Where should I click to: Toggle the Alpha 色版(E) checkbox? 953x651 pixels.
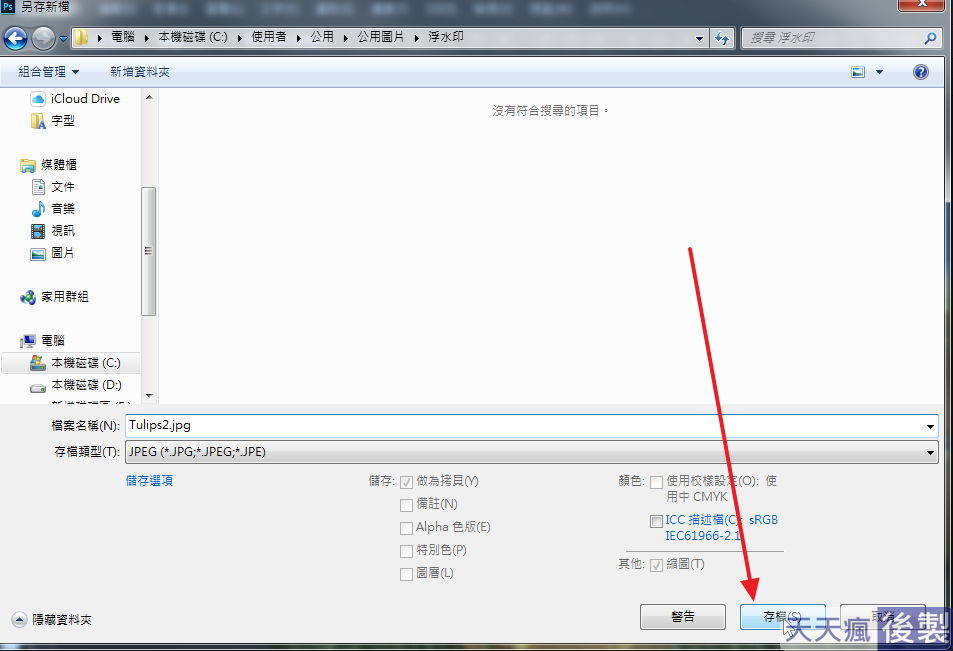[406, 528]
